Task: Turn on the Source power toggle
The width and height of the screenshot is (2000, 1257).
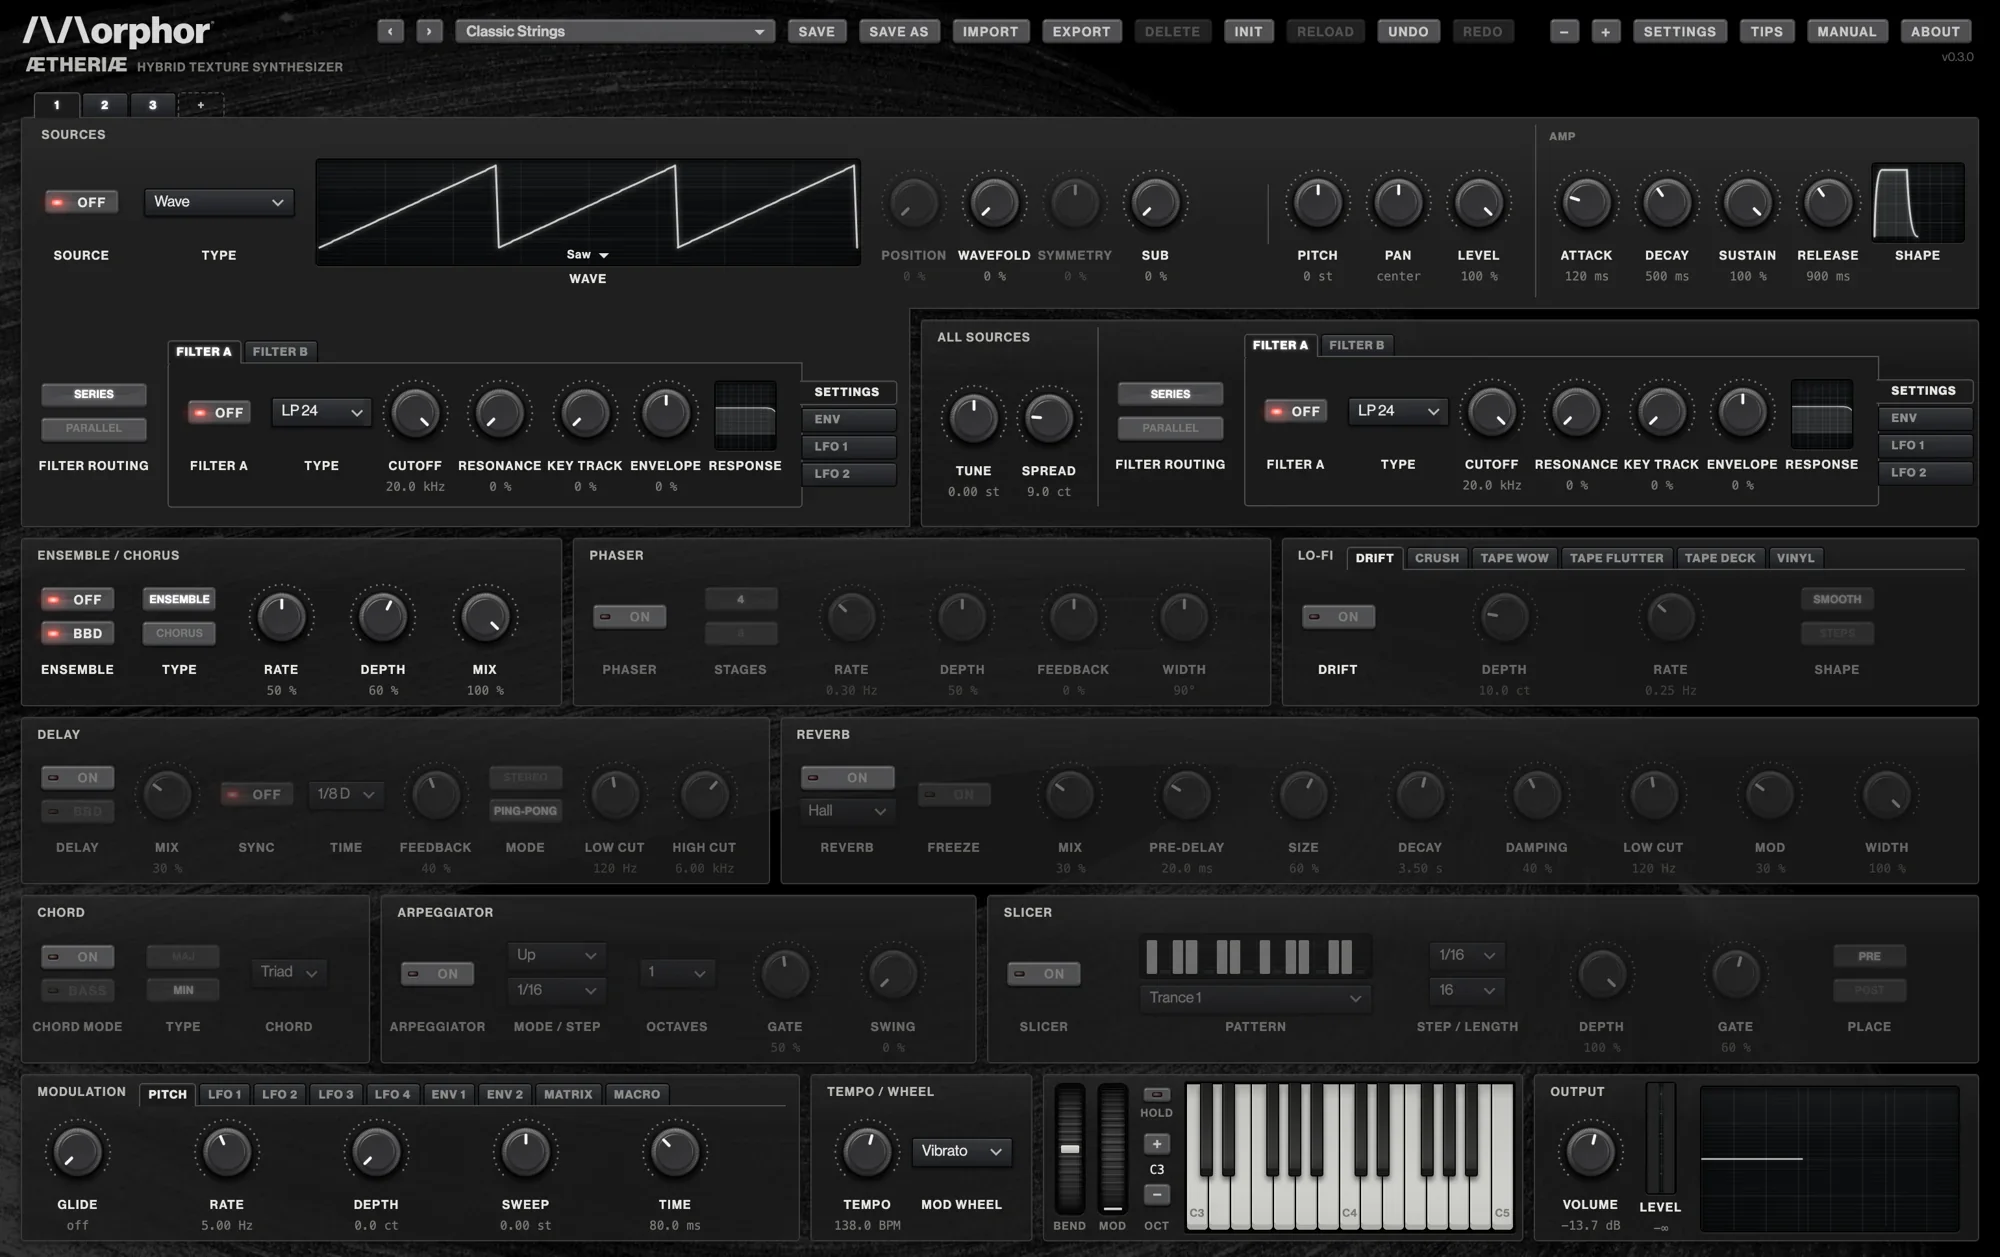Action: (x=81, y=202)
